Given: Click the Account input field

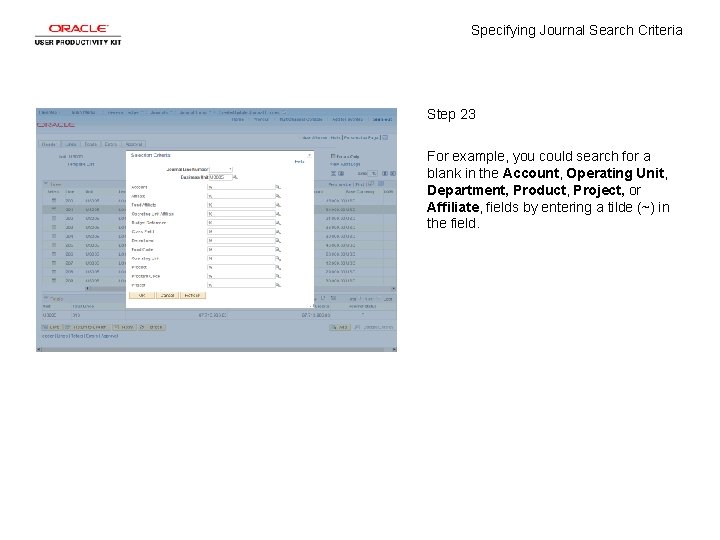Looking at the screenshot, I should click(x=241, y=187).
